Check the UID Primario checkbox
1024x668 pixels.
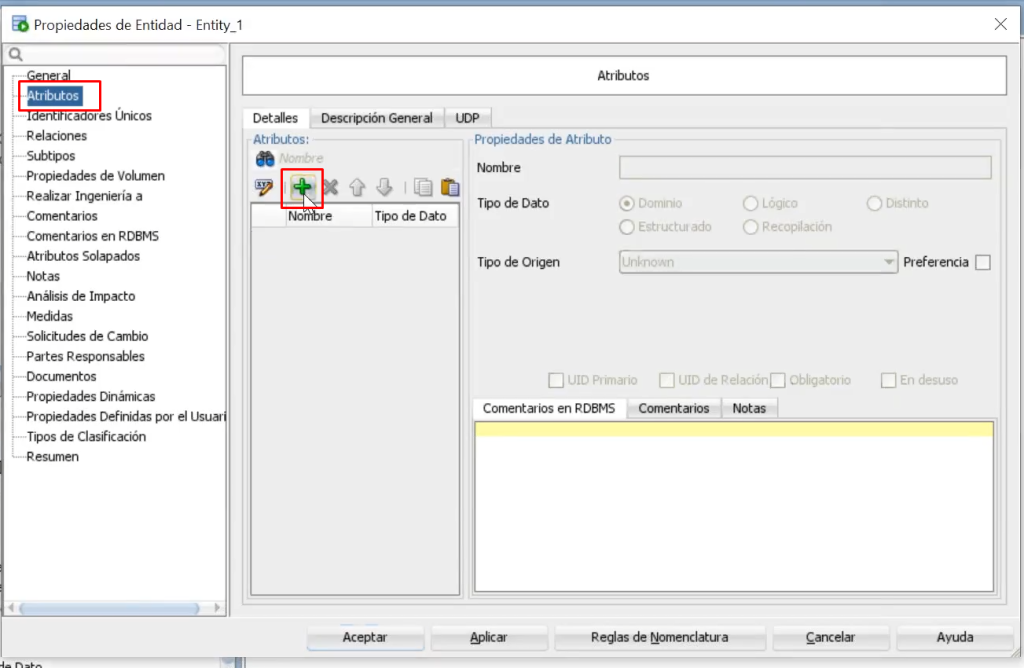coord(556,380)
